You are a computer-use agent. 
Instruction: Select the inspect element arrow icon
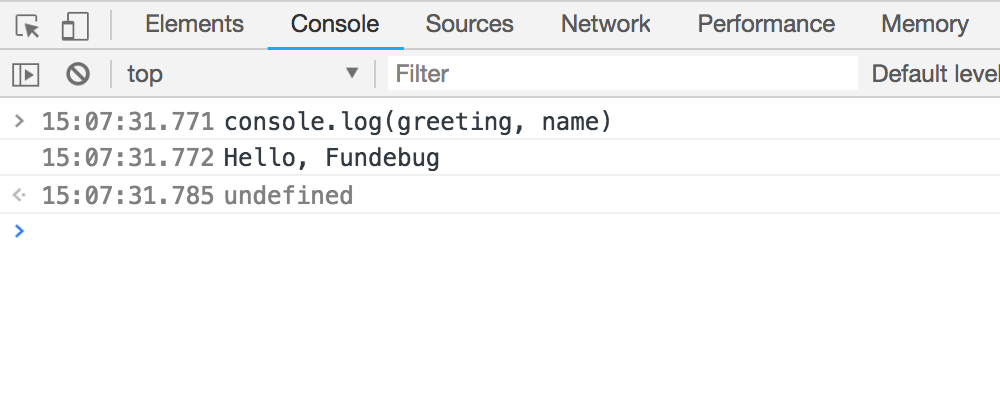pyautogui.click(x=28, y=25)
